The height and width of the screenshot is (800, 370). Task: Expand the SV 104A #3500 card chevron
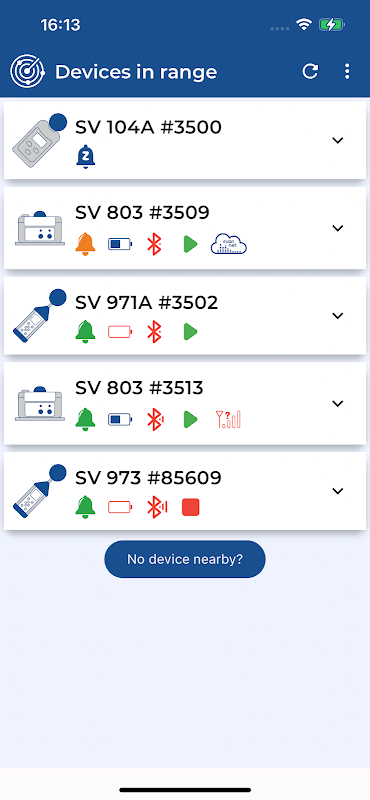pyautogui.click(x=337, y=140)
